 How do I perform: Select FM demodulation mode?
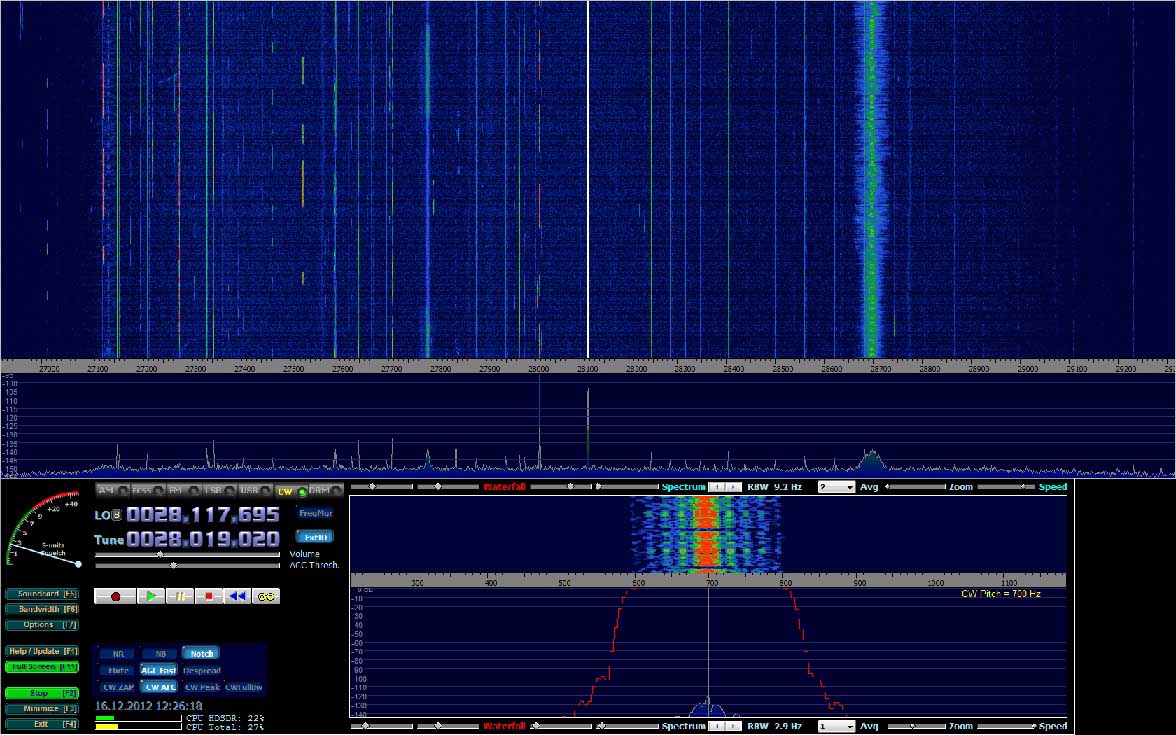[183, 490]
